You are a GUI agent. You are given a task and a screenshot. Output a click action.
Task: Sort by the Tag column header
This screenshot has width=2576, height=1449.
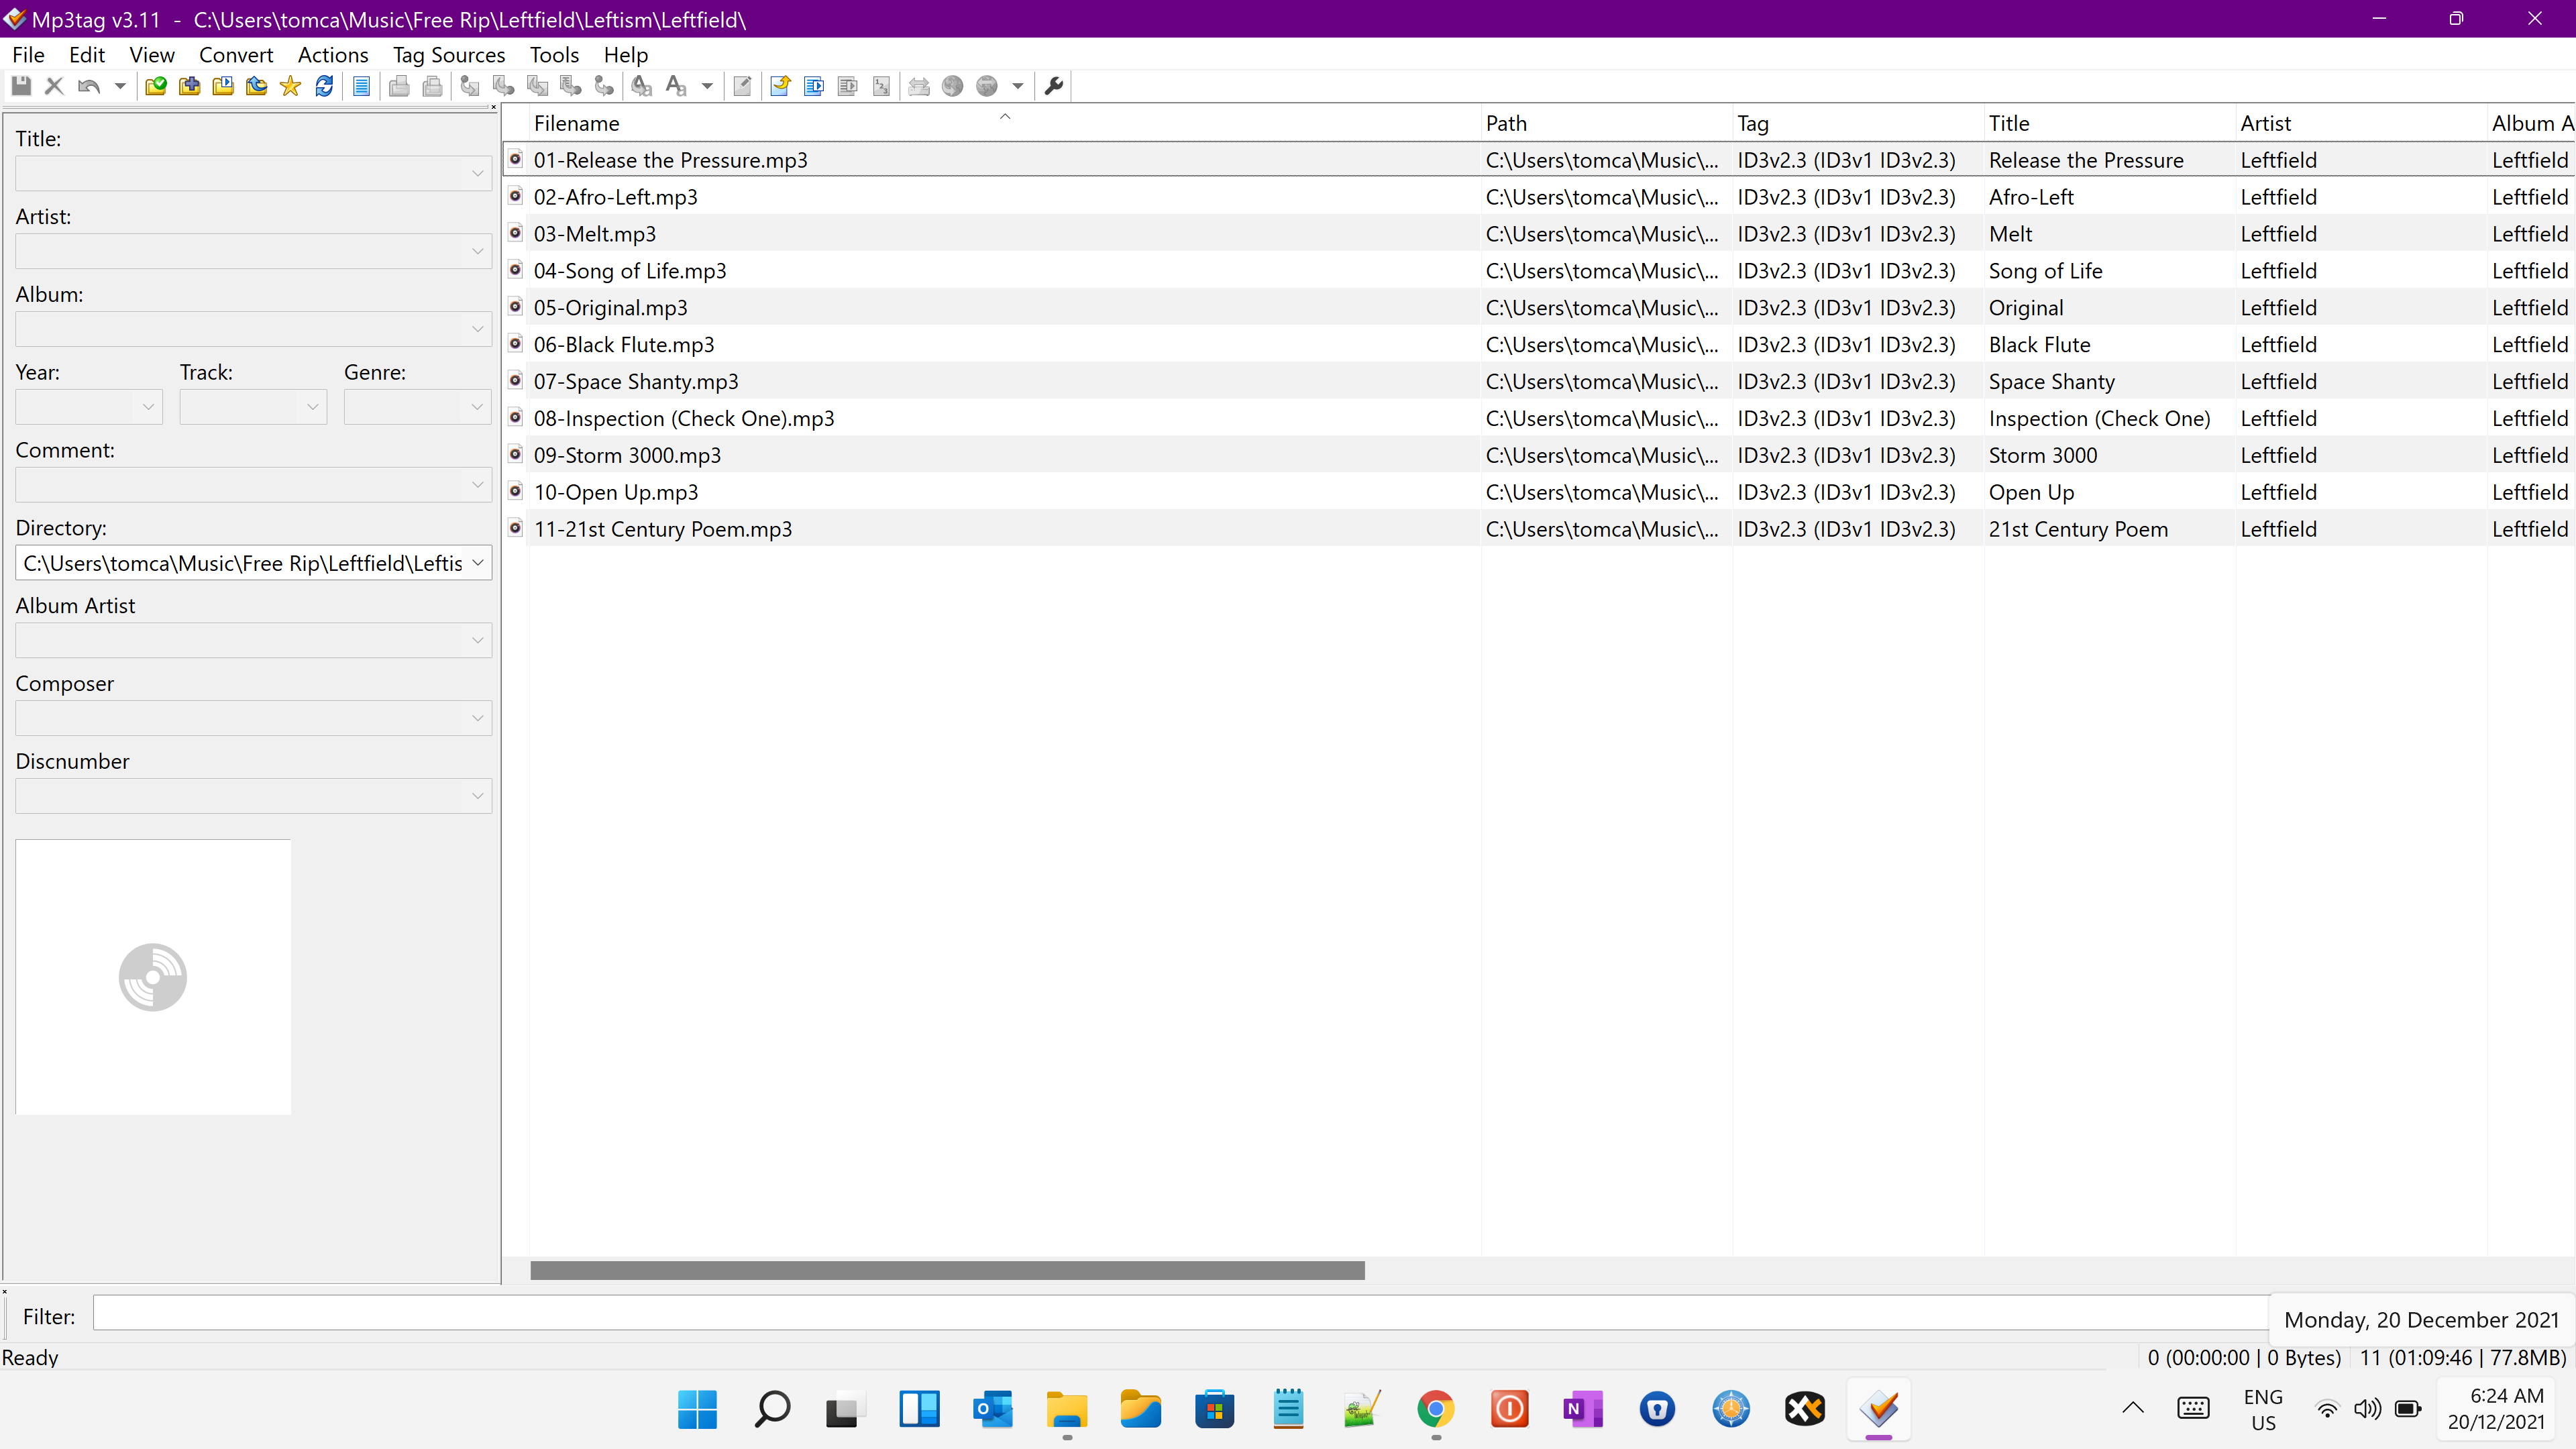click(1858, 123)
